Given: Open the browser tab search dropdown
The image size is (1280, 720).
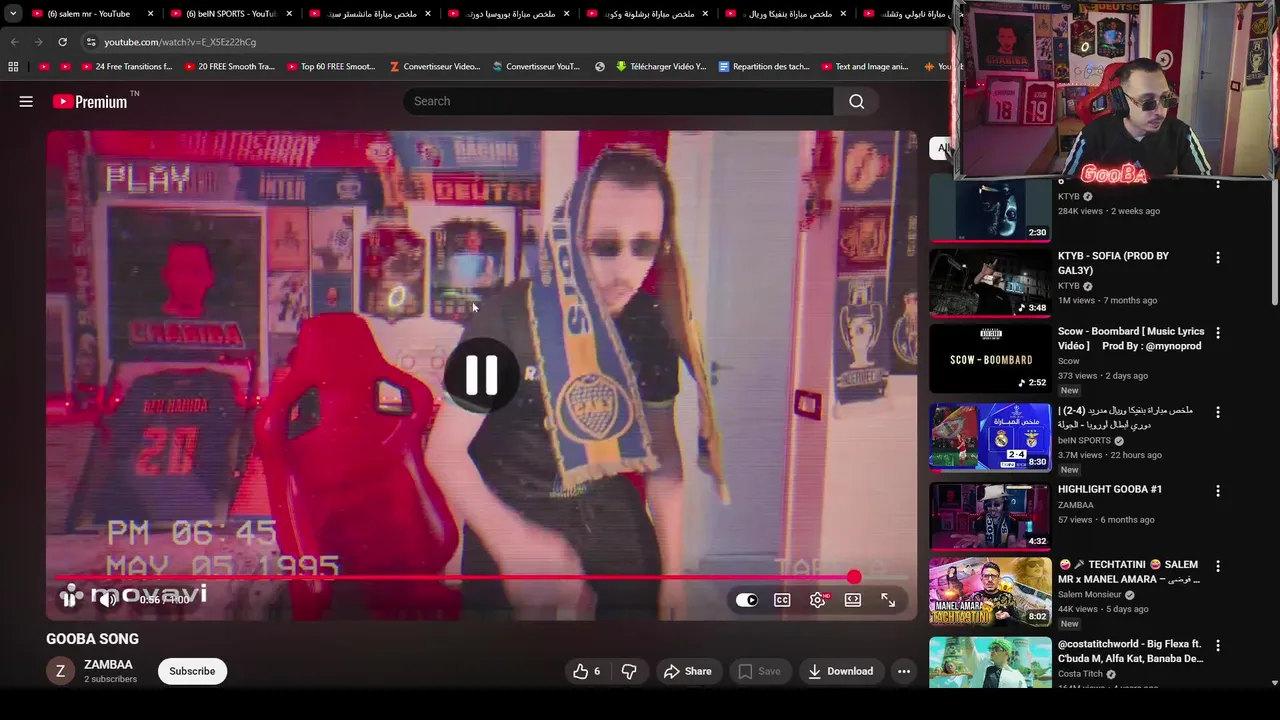Looking at the screenshot, I should (x=12, y=14).
